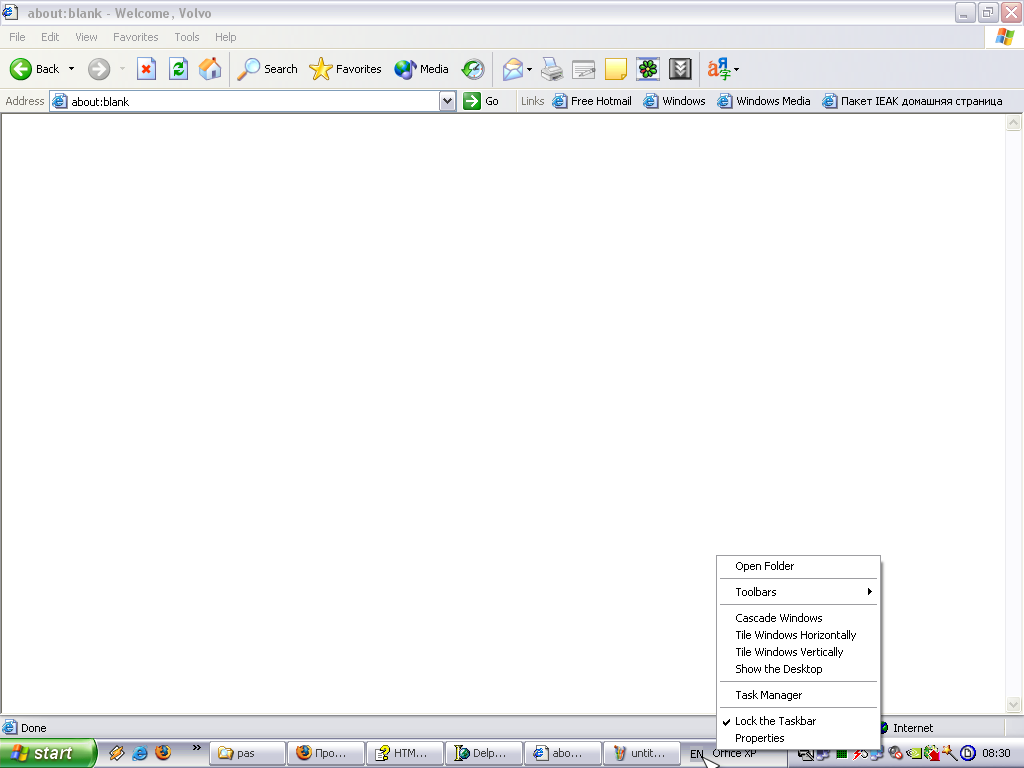
Task: Launch Firefox from Quick Launch
Action: click(x=163, y=753)
